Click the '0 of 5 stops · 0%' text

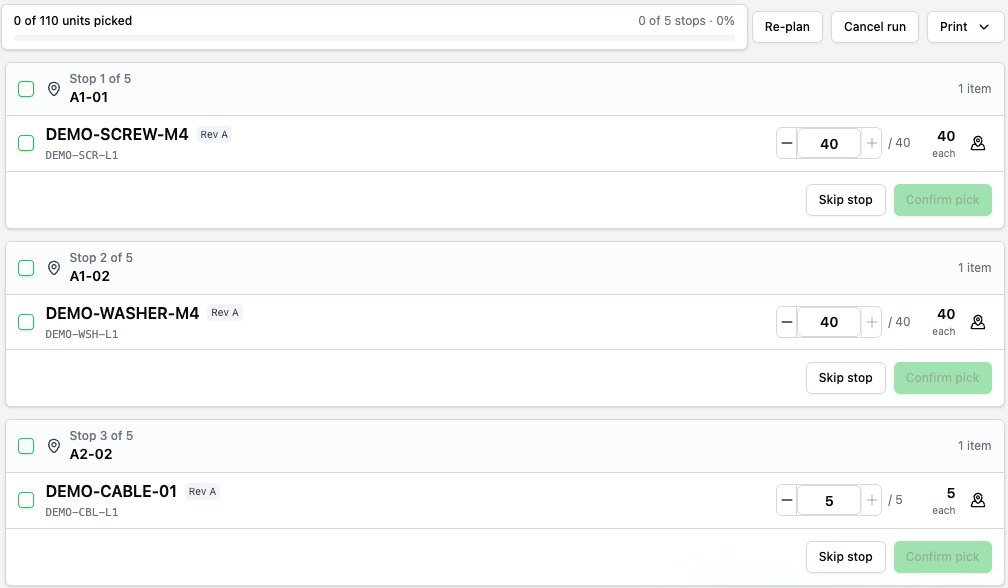pos(686,21)
